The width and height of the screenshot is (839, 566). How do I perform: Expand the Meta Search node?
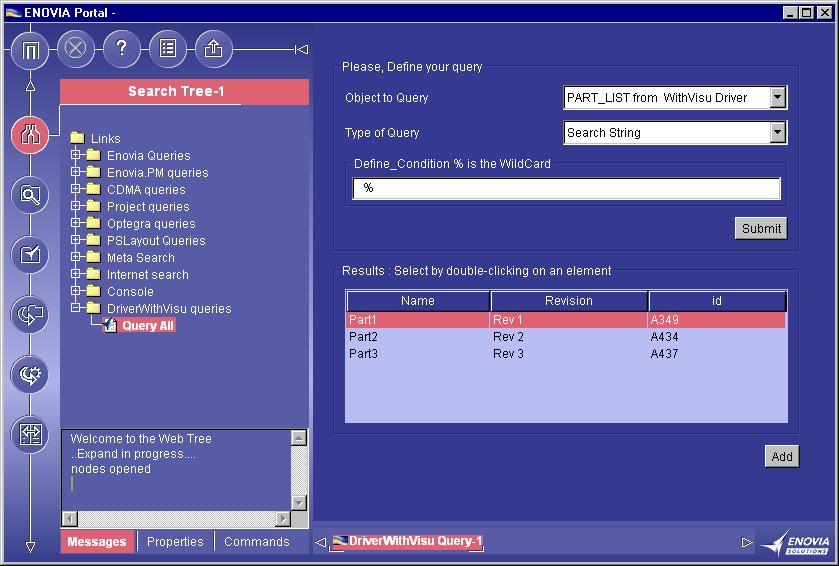tap(75, 257)
